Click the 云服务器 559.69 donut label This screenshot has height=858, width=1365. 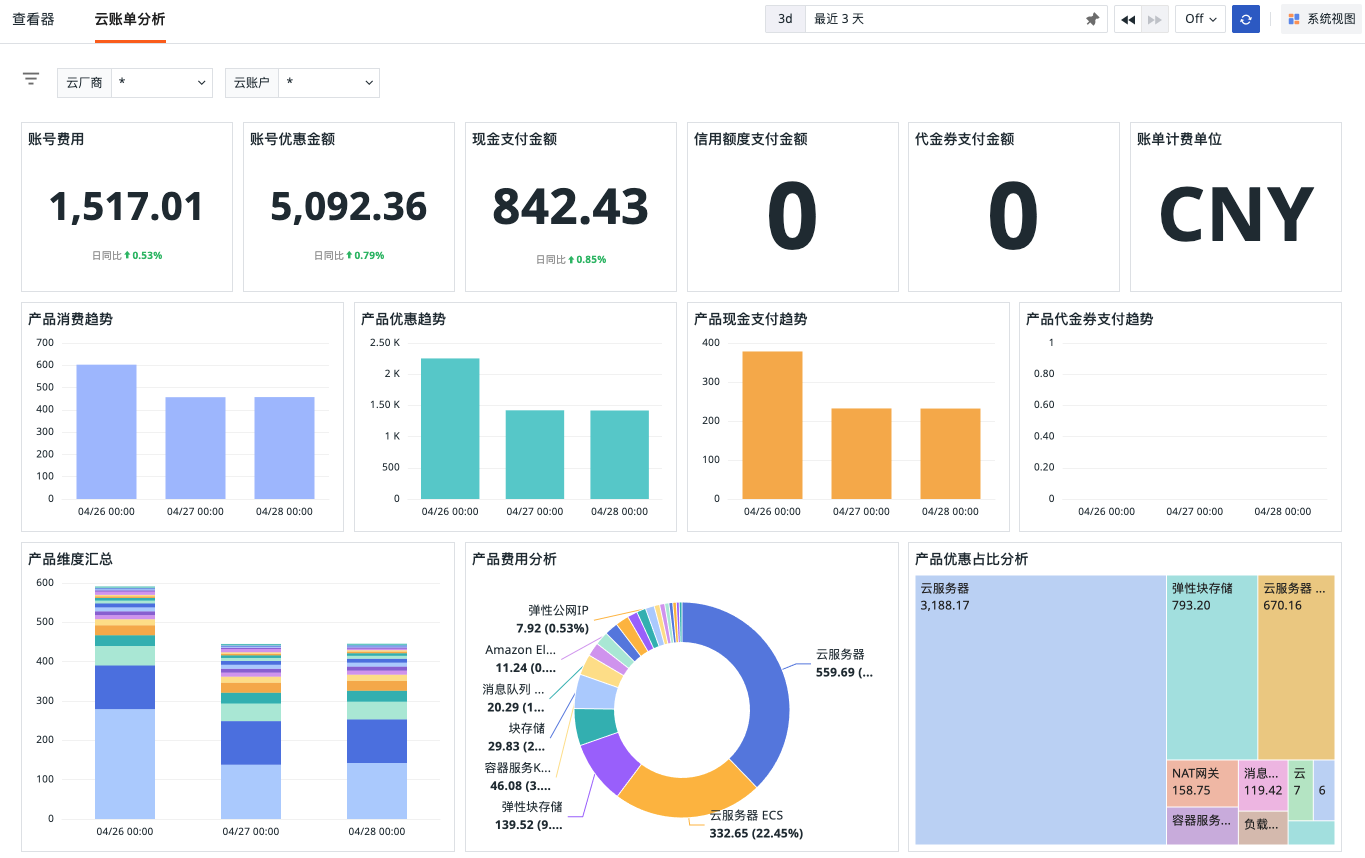pyautogui.click(x=844, y=663)
